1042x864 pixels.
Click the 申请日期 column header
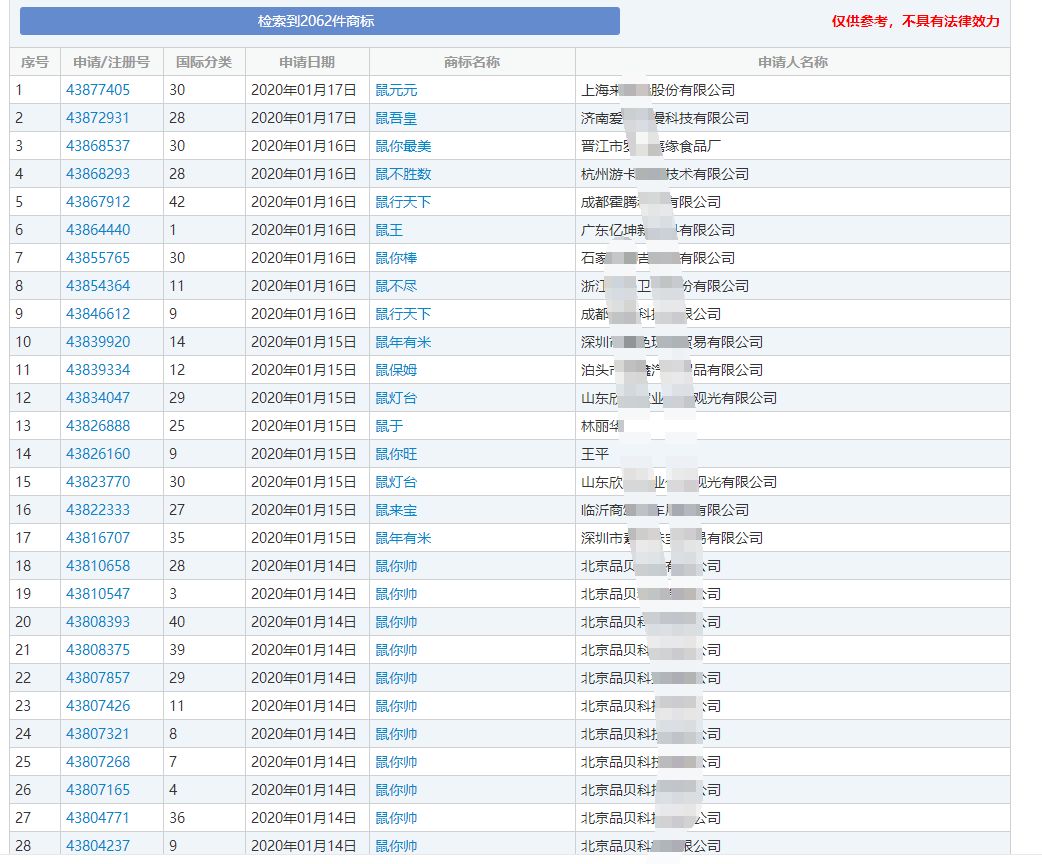coord(307,62)
